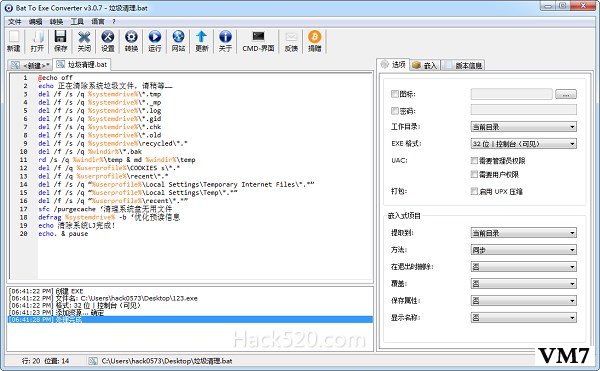600x371 pixels.
Task: Open the 语言 (Language) menu
Action: (x=98, y=21)
